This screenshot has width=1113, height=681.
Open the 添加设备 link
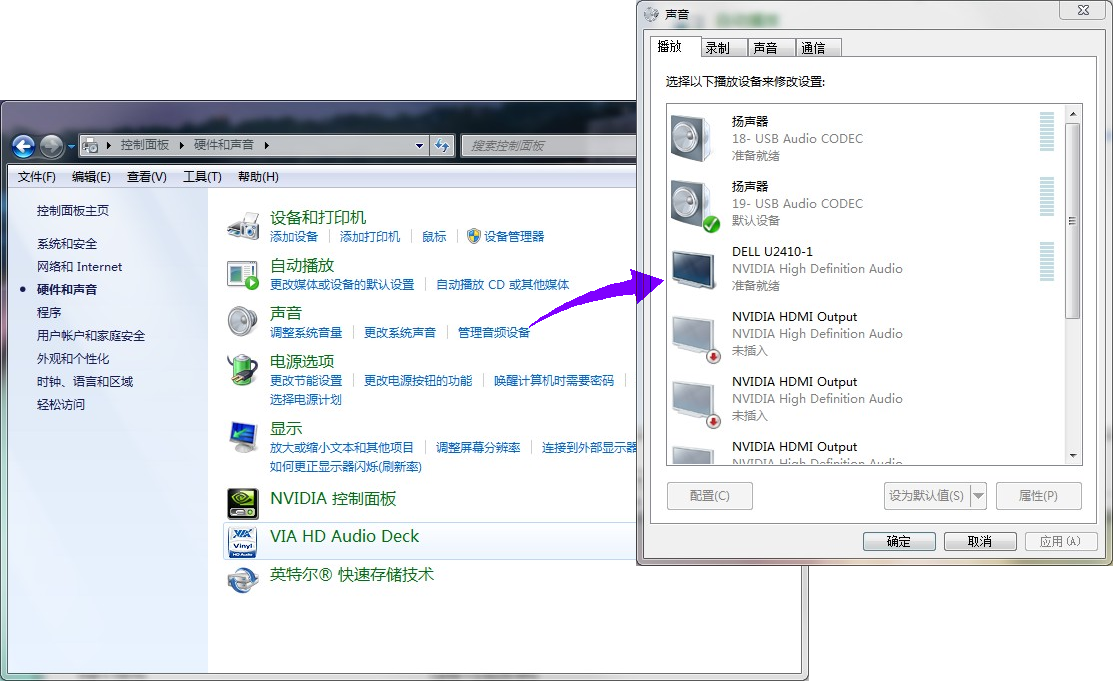(x=294, y=236)
